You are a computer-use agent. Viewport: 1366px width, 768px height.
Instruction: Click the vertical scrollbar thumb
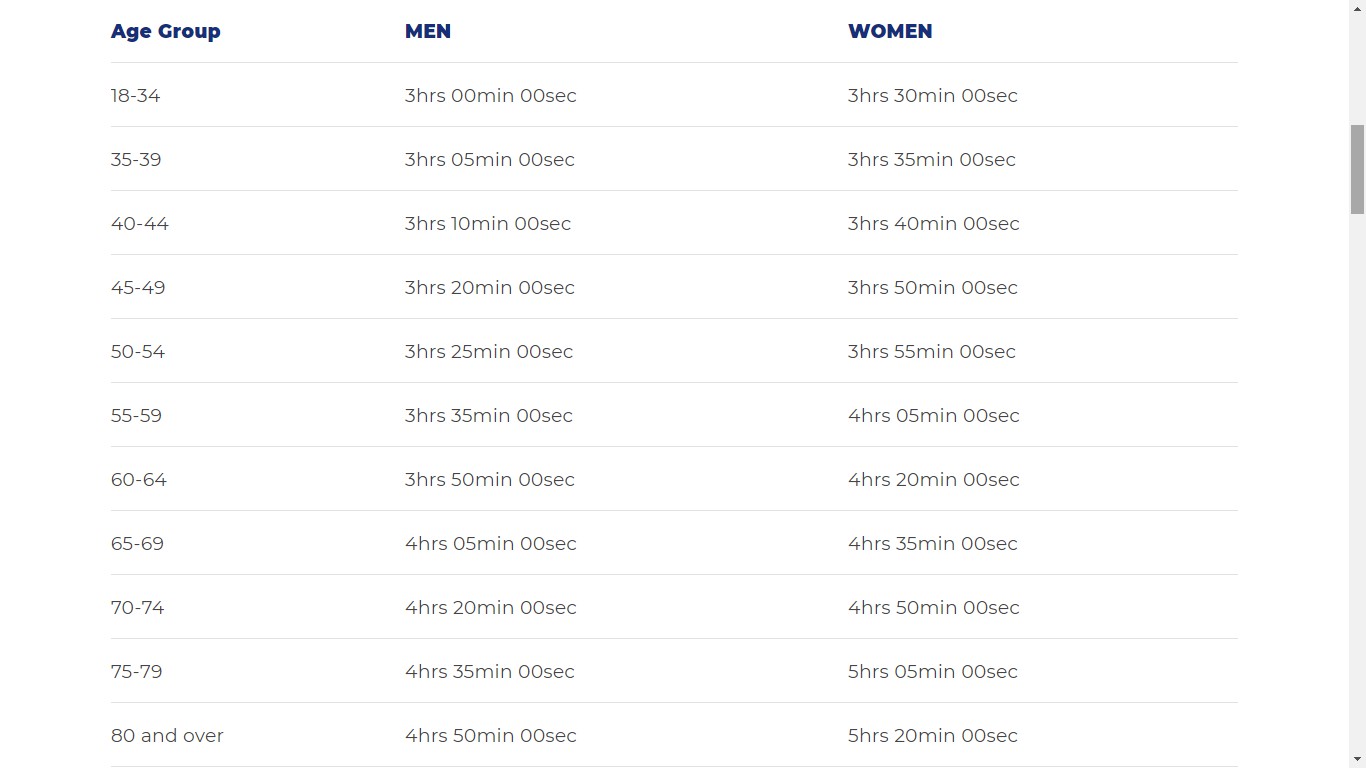(1357, 169)
